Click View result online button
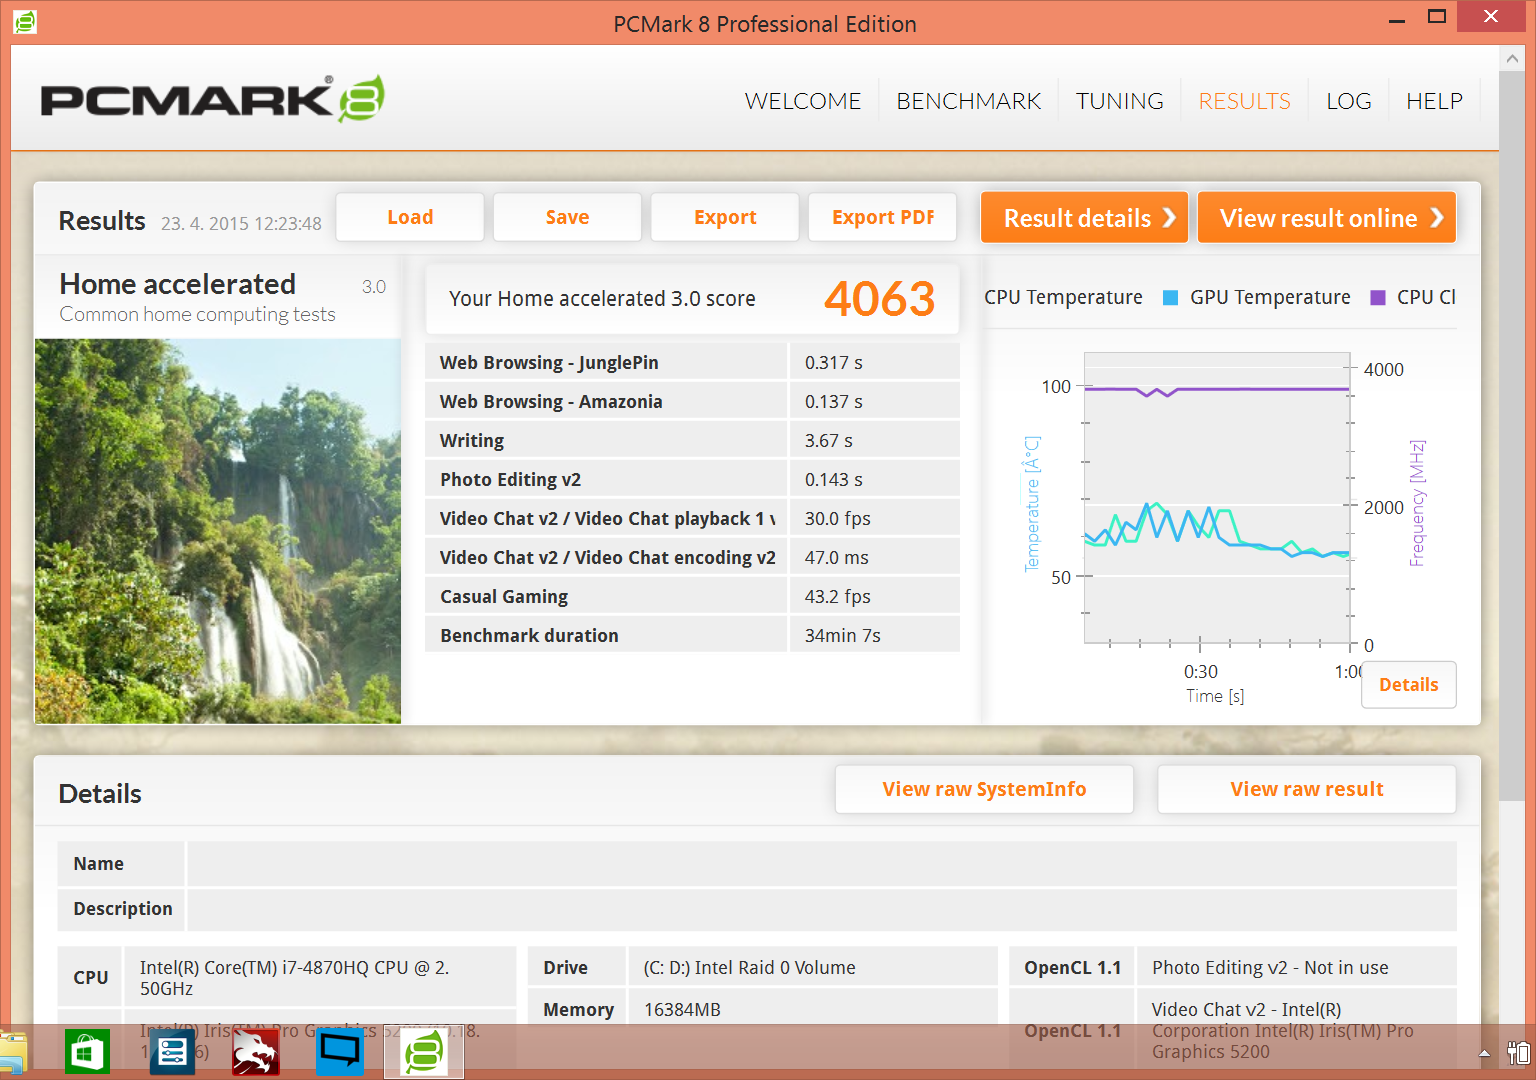Viewport: 1536px width, 1080px height. point(1326,217)
